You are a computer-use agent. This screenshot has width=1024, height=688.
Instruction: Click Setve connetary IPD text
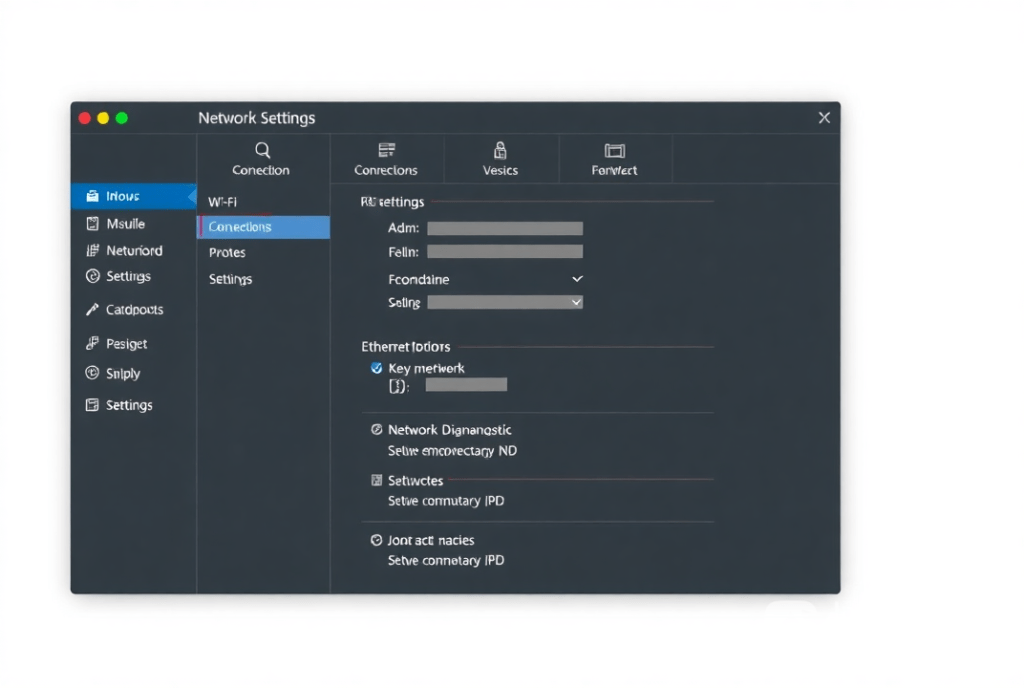[446, 560]
